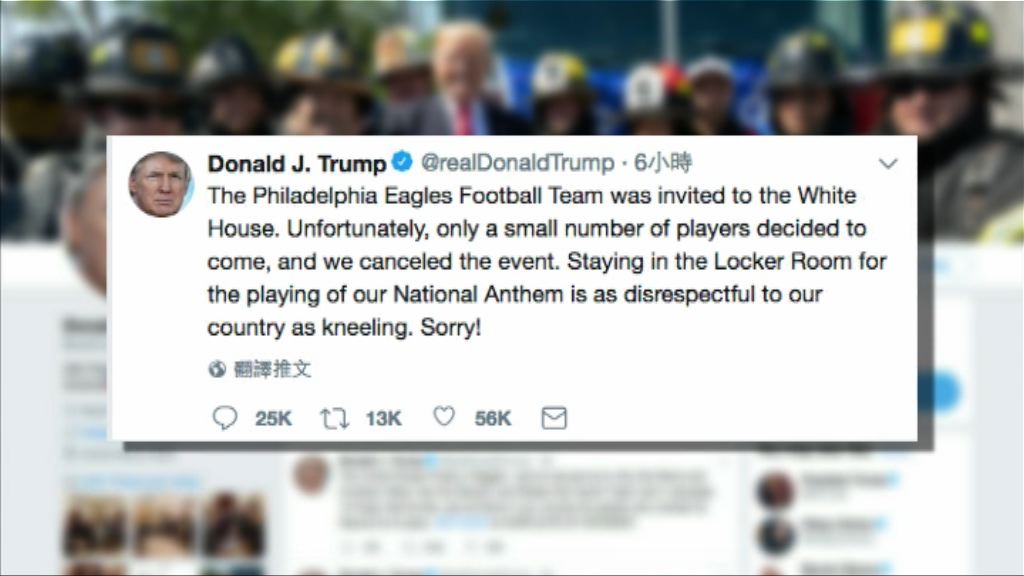Click the blue verified badge
1024x576 pixels.
pyautogui.click(x=402, y=161)
